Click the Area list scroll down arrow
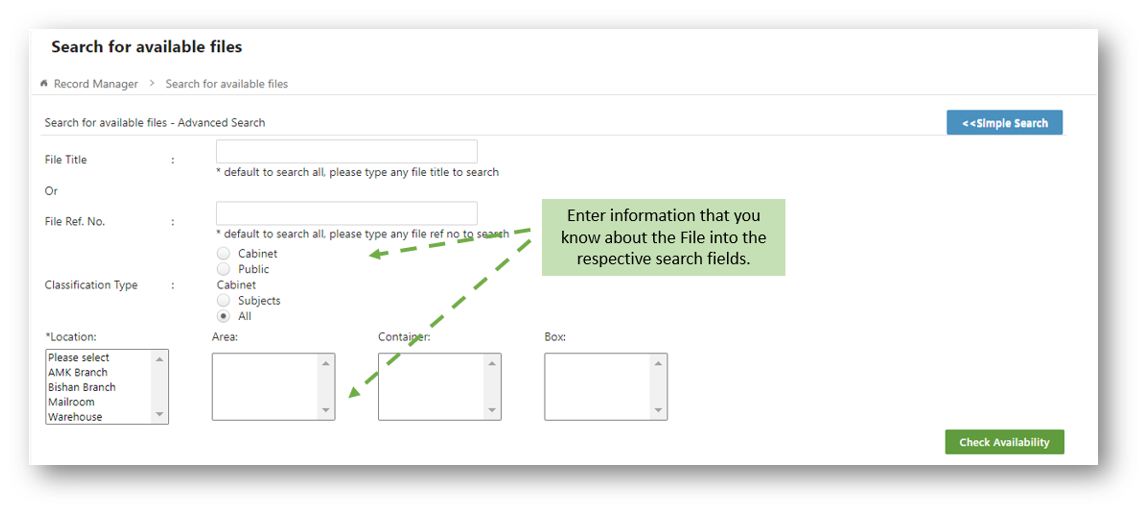This screenshot has height=515, width=1148. 326,410
